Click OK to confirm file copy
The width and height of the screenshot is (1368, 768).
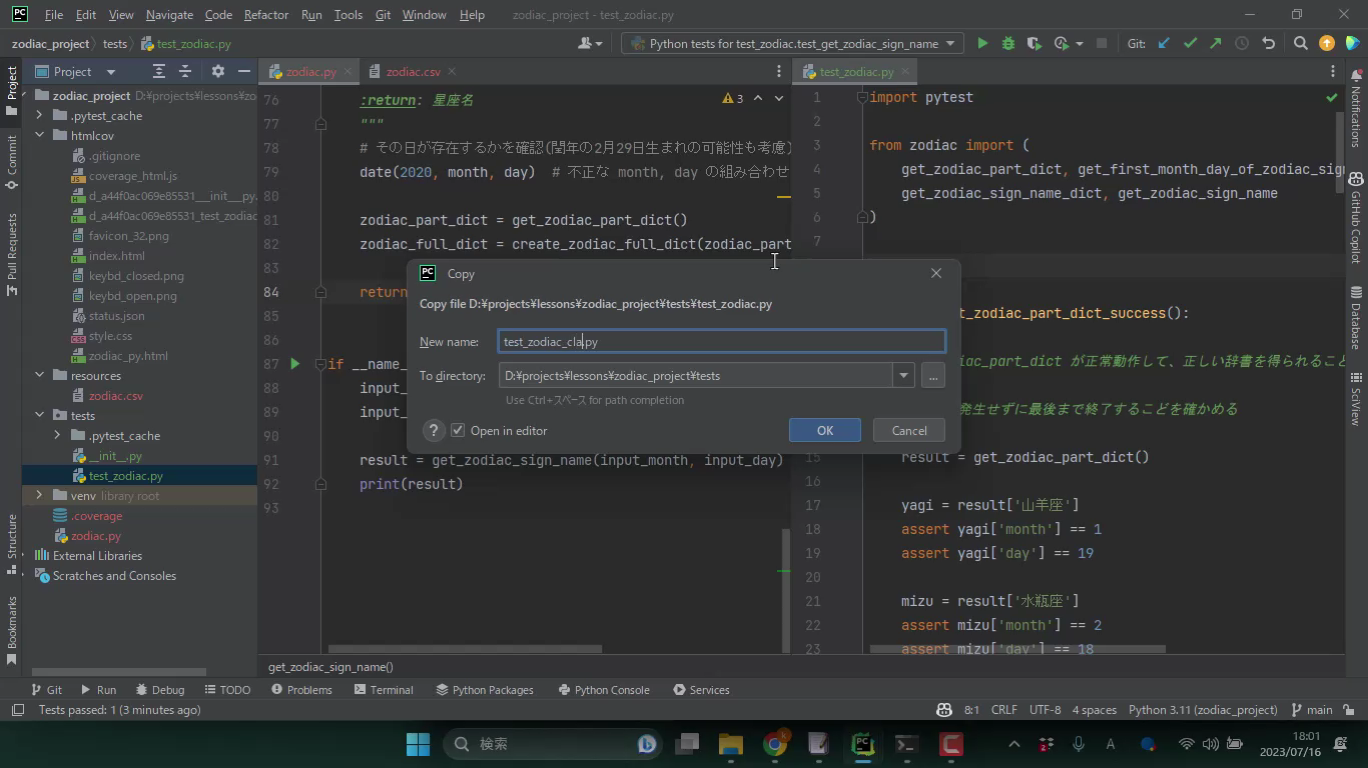(824, 430)
